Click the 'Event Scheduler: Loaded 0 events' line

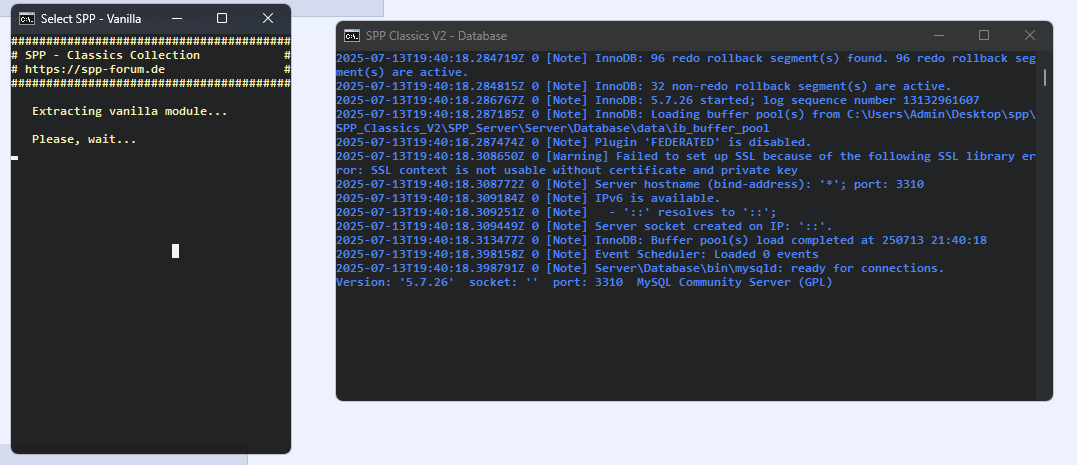tap(577, 254)
